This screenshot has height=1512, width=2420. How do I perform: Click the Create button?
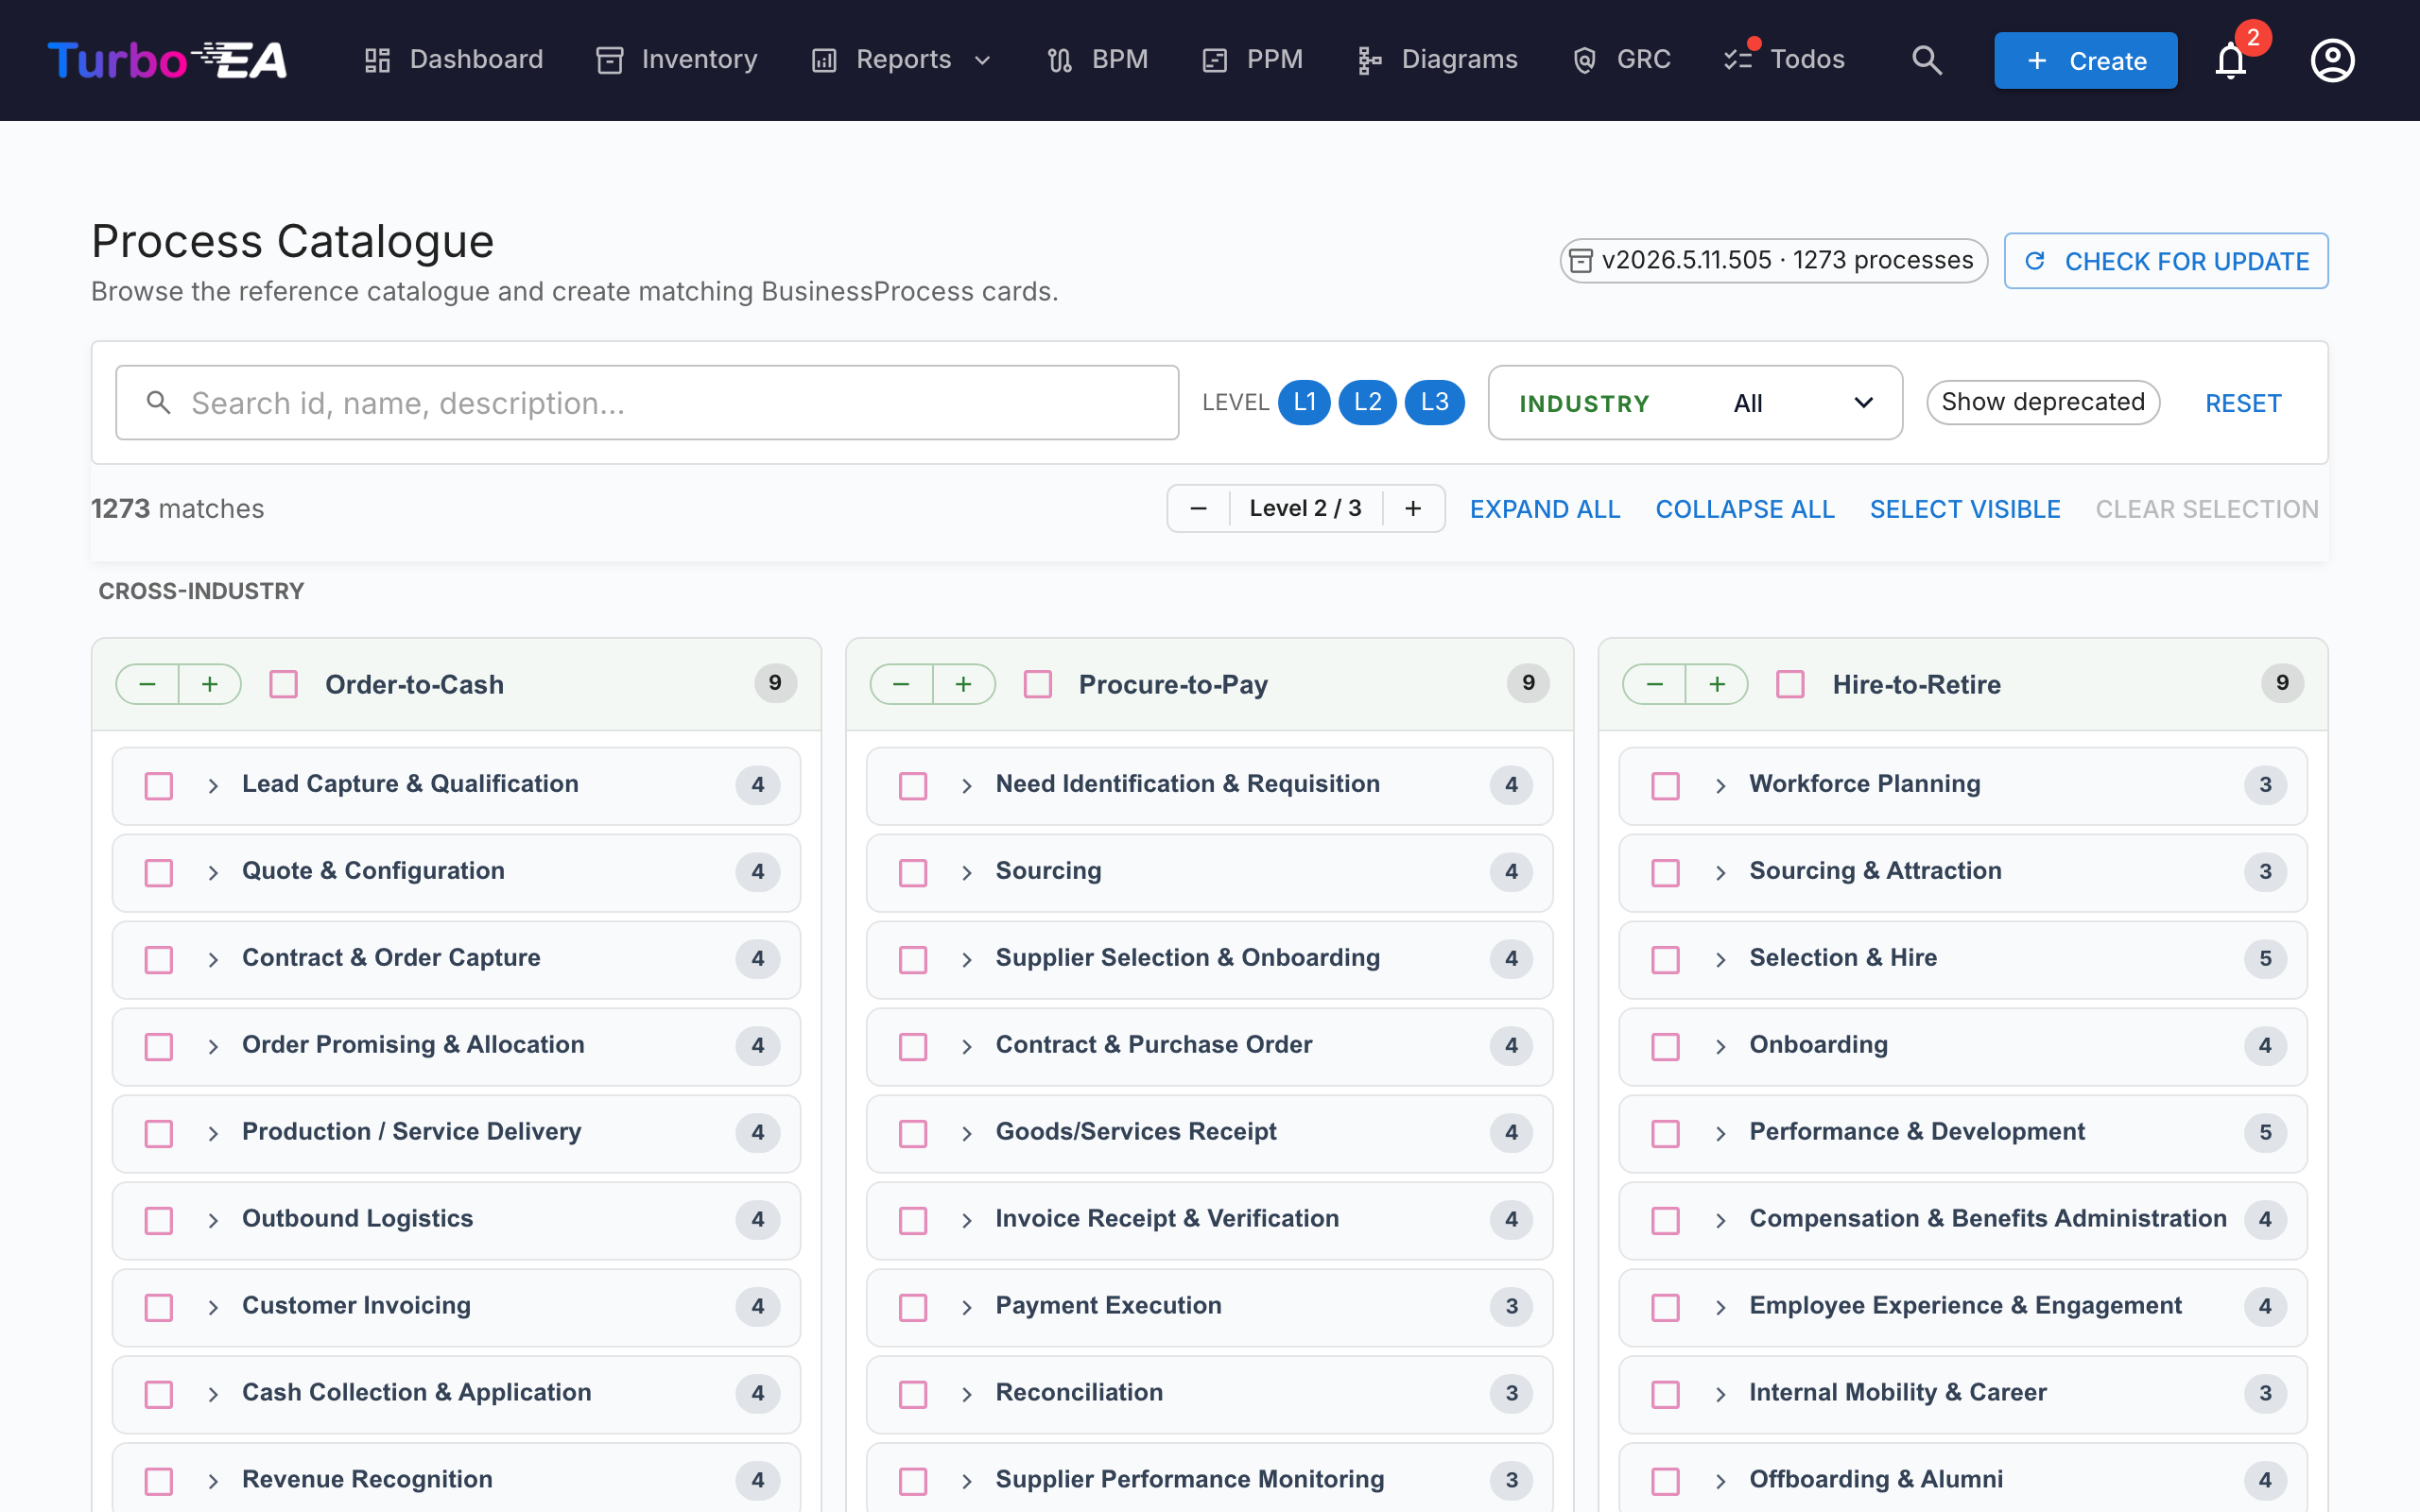[x=2085, y=60]
